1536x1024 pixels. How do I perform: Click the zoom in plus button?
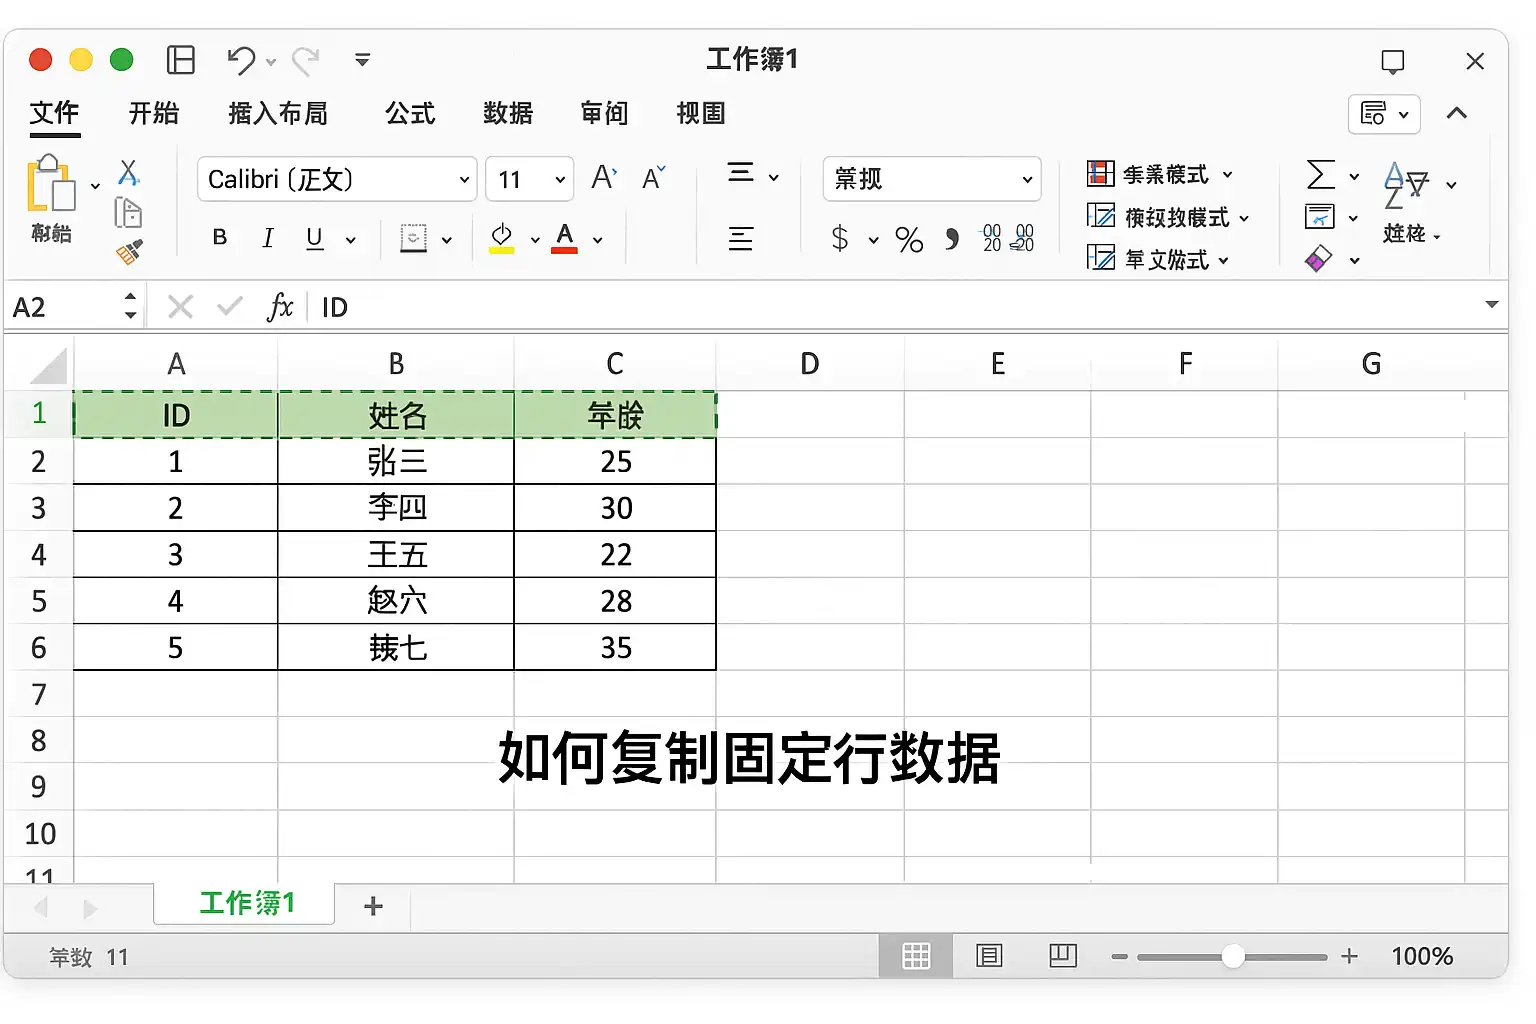pos(1349,956)
